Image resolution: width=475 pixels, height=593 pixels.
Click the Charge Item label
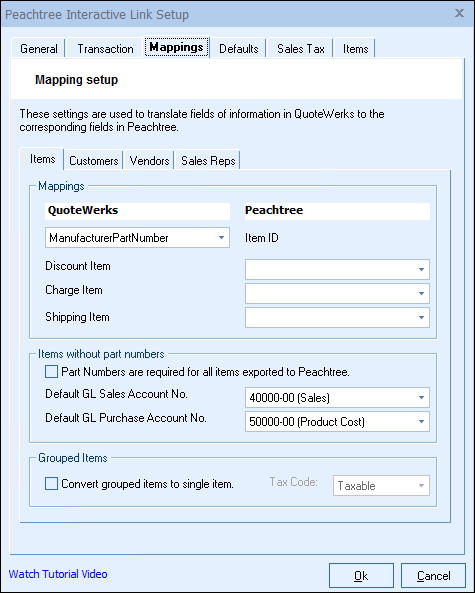(74, 290)
